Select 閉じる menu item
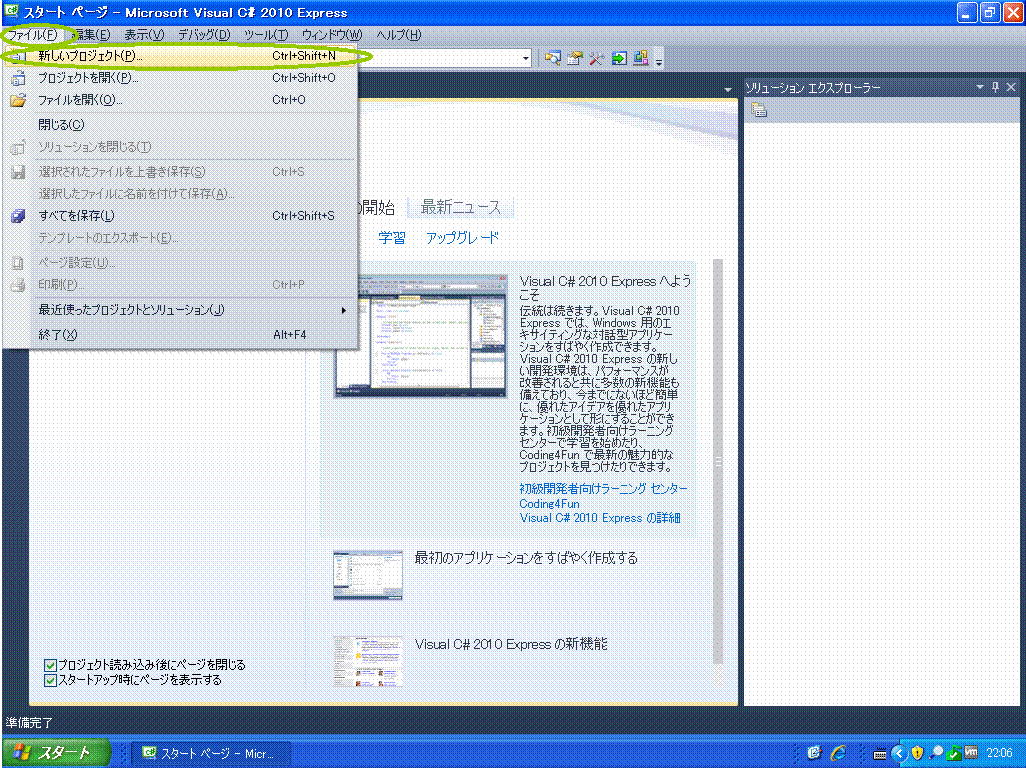Screen dimensions: 1026x768 [181, 124]
